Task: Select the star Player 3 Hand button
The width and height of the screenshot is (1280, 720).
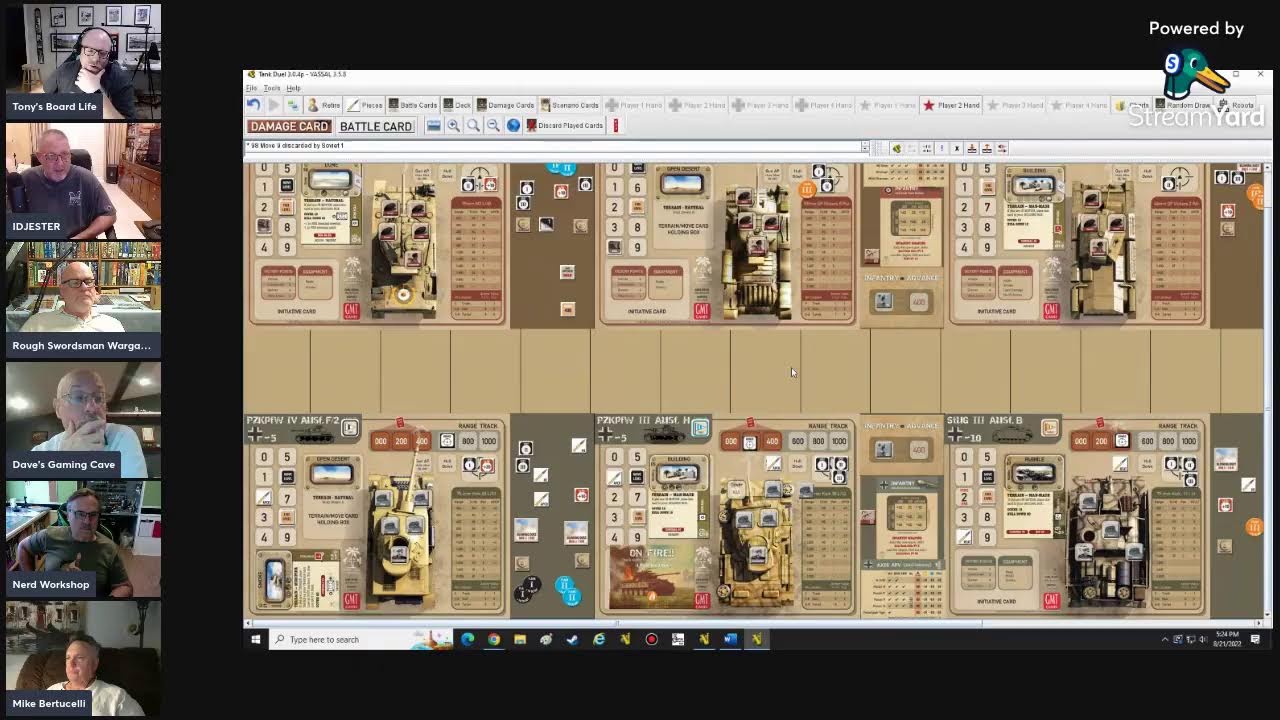Action: (1015, 105)
